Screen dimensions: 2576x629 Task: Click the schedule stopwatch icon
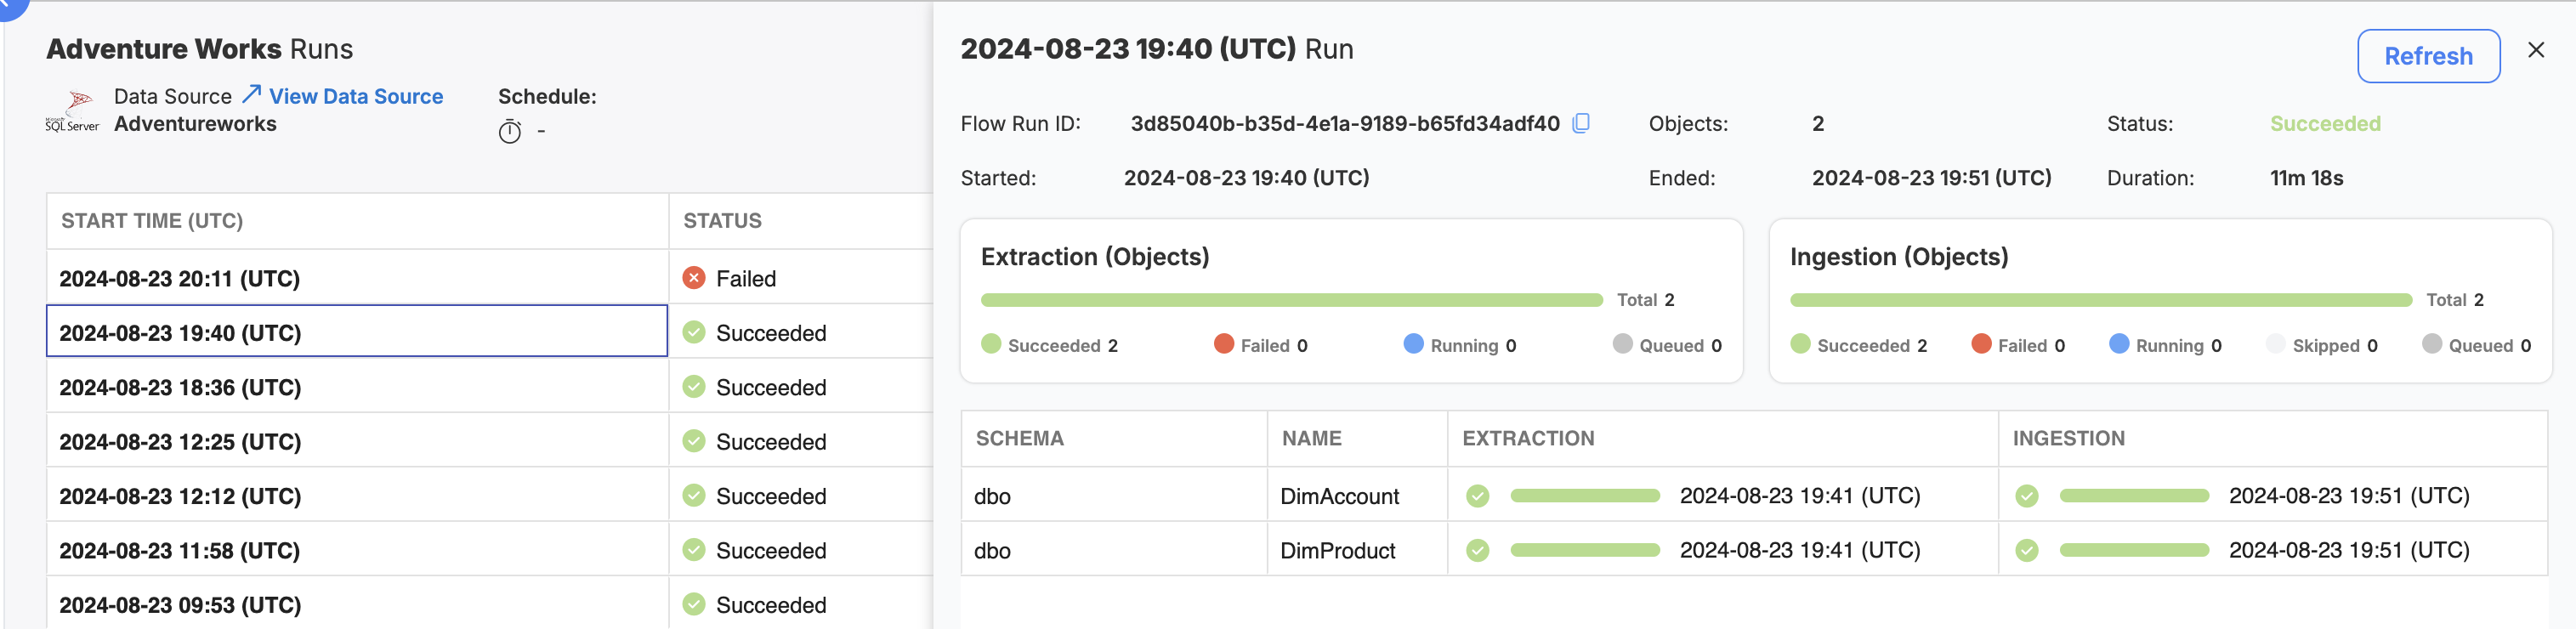click(x=510, y=131)
